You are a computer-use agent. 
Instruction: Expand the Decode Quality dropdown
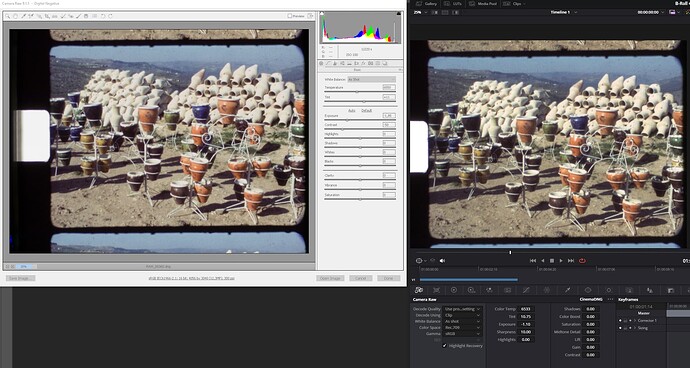tap(462, 309)
